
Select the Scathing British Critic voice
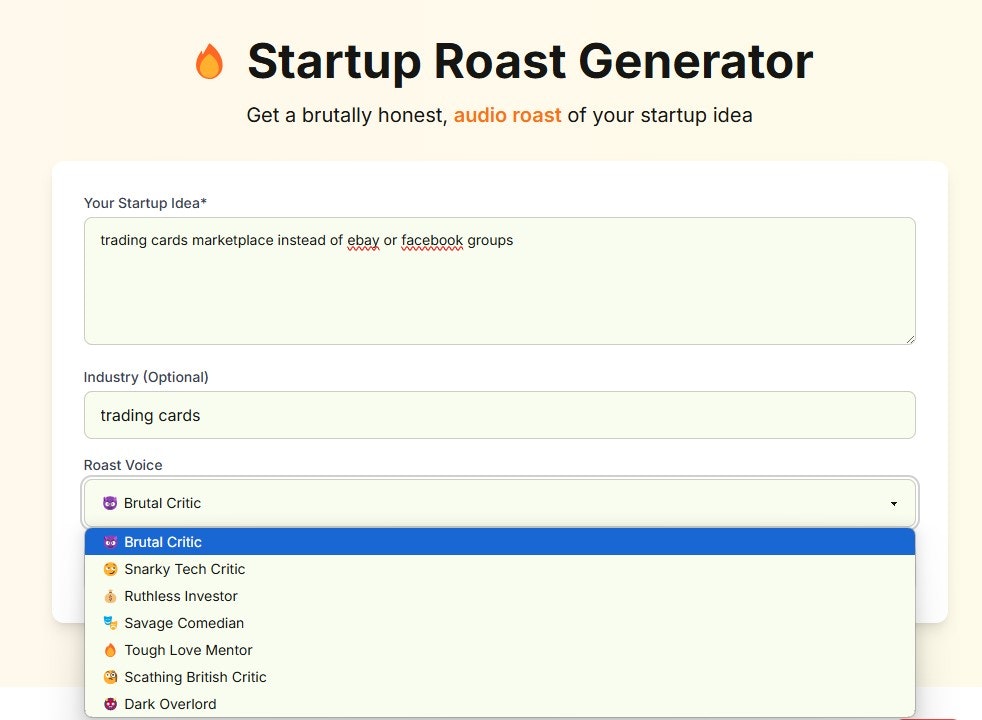500,676
